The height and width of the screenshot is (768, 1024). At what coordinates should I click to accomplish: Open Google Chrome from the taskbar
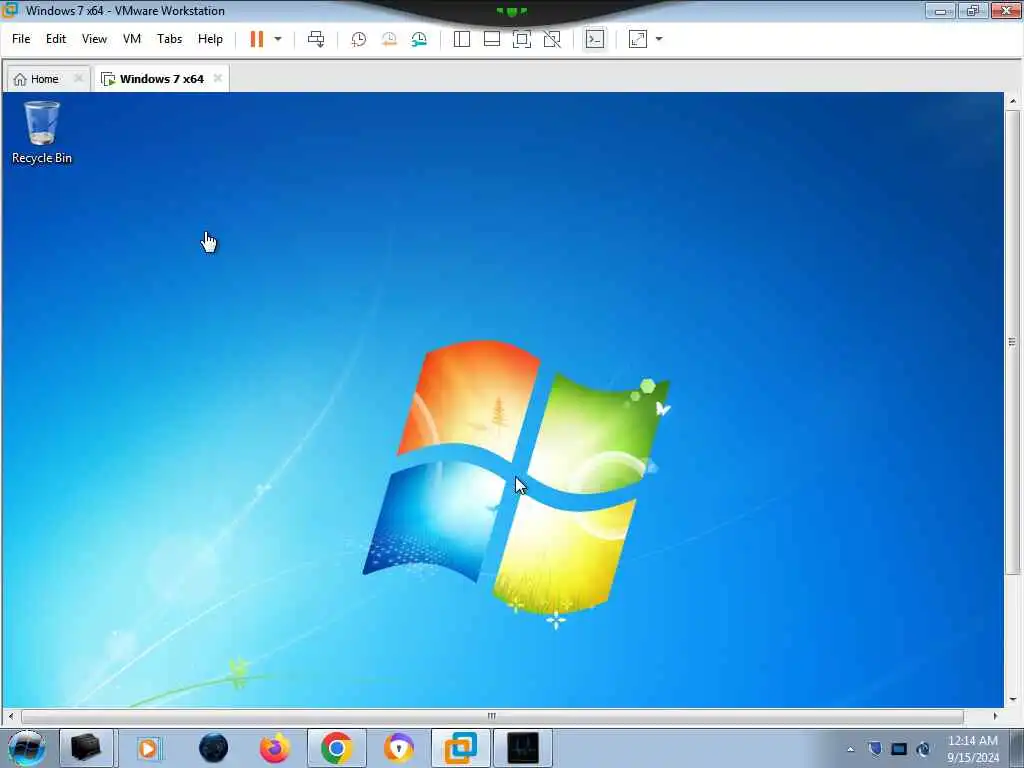[337, 748]
